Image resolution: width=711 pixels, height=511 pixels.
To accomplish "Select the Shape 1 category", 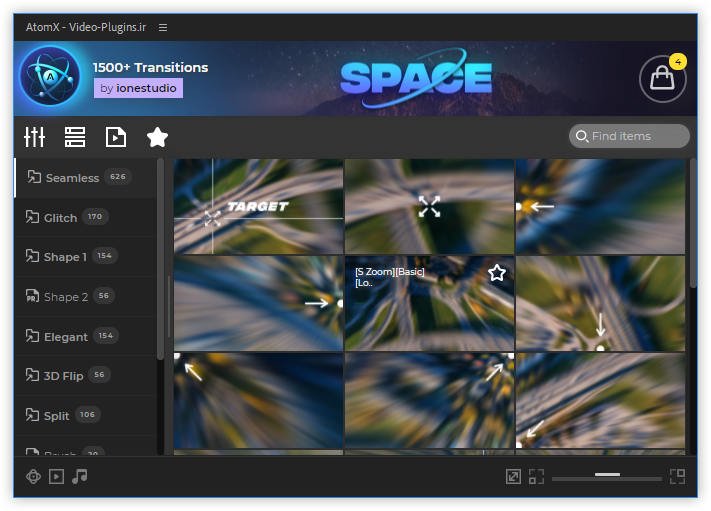I will 86,257.
